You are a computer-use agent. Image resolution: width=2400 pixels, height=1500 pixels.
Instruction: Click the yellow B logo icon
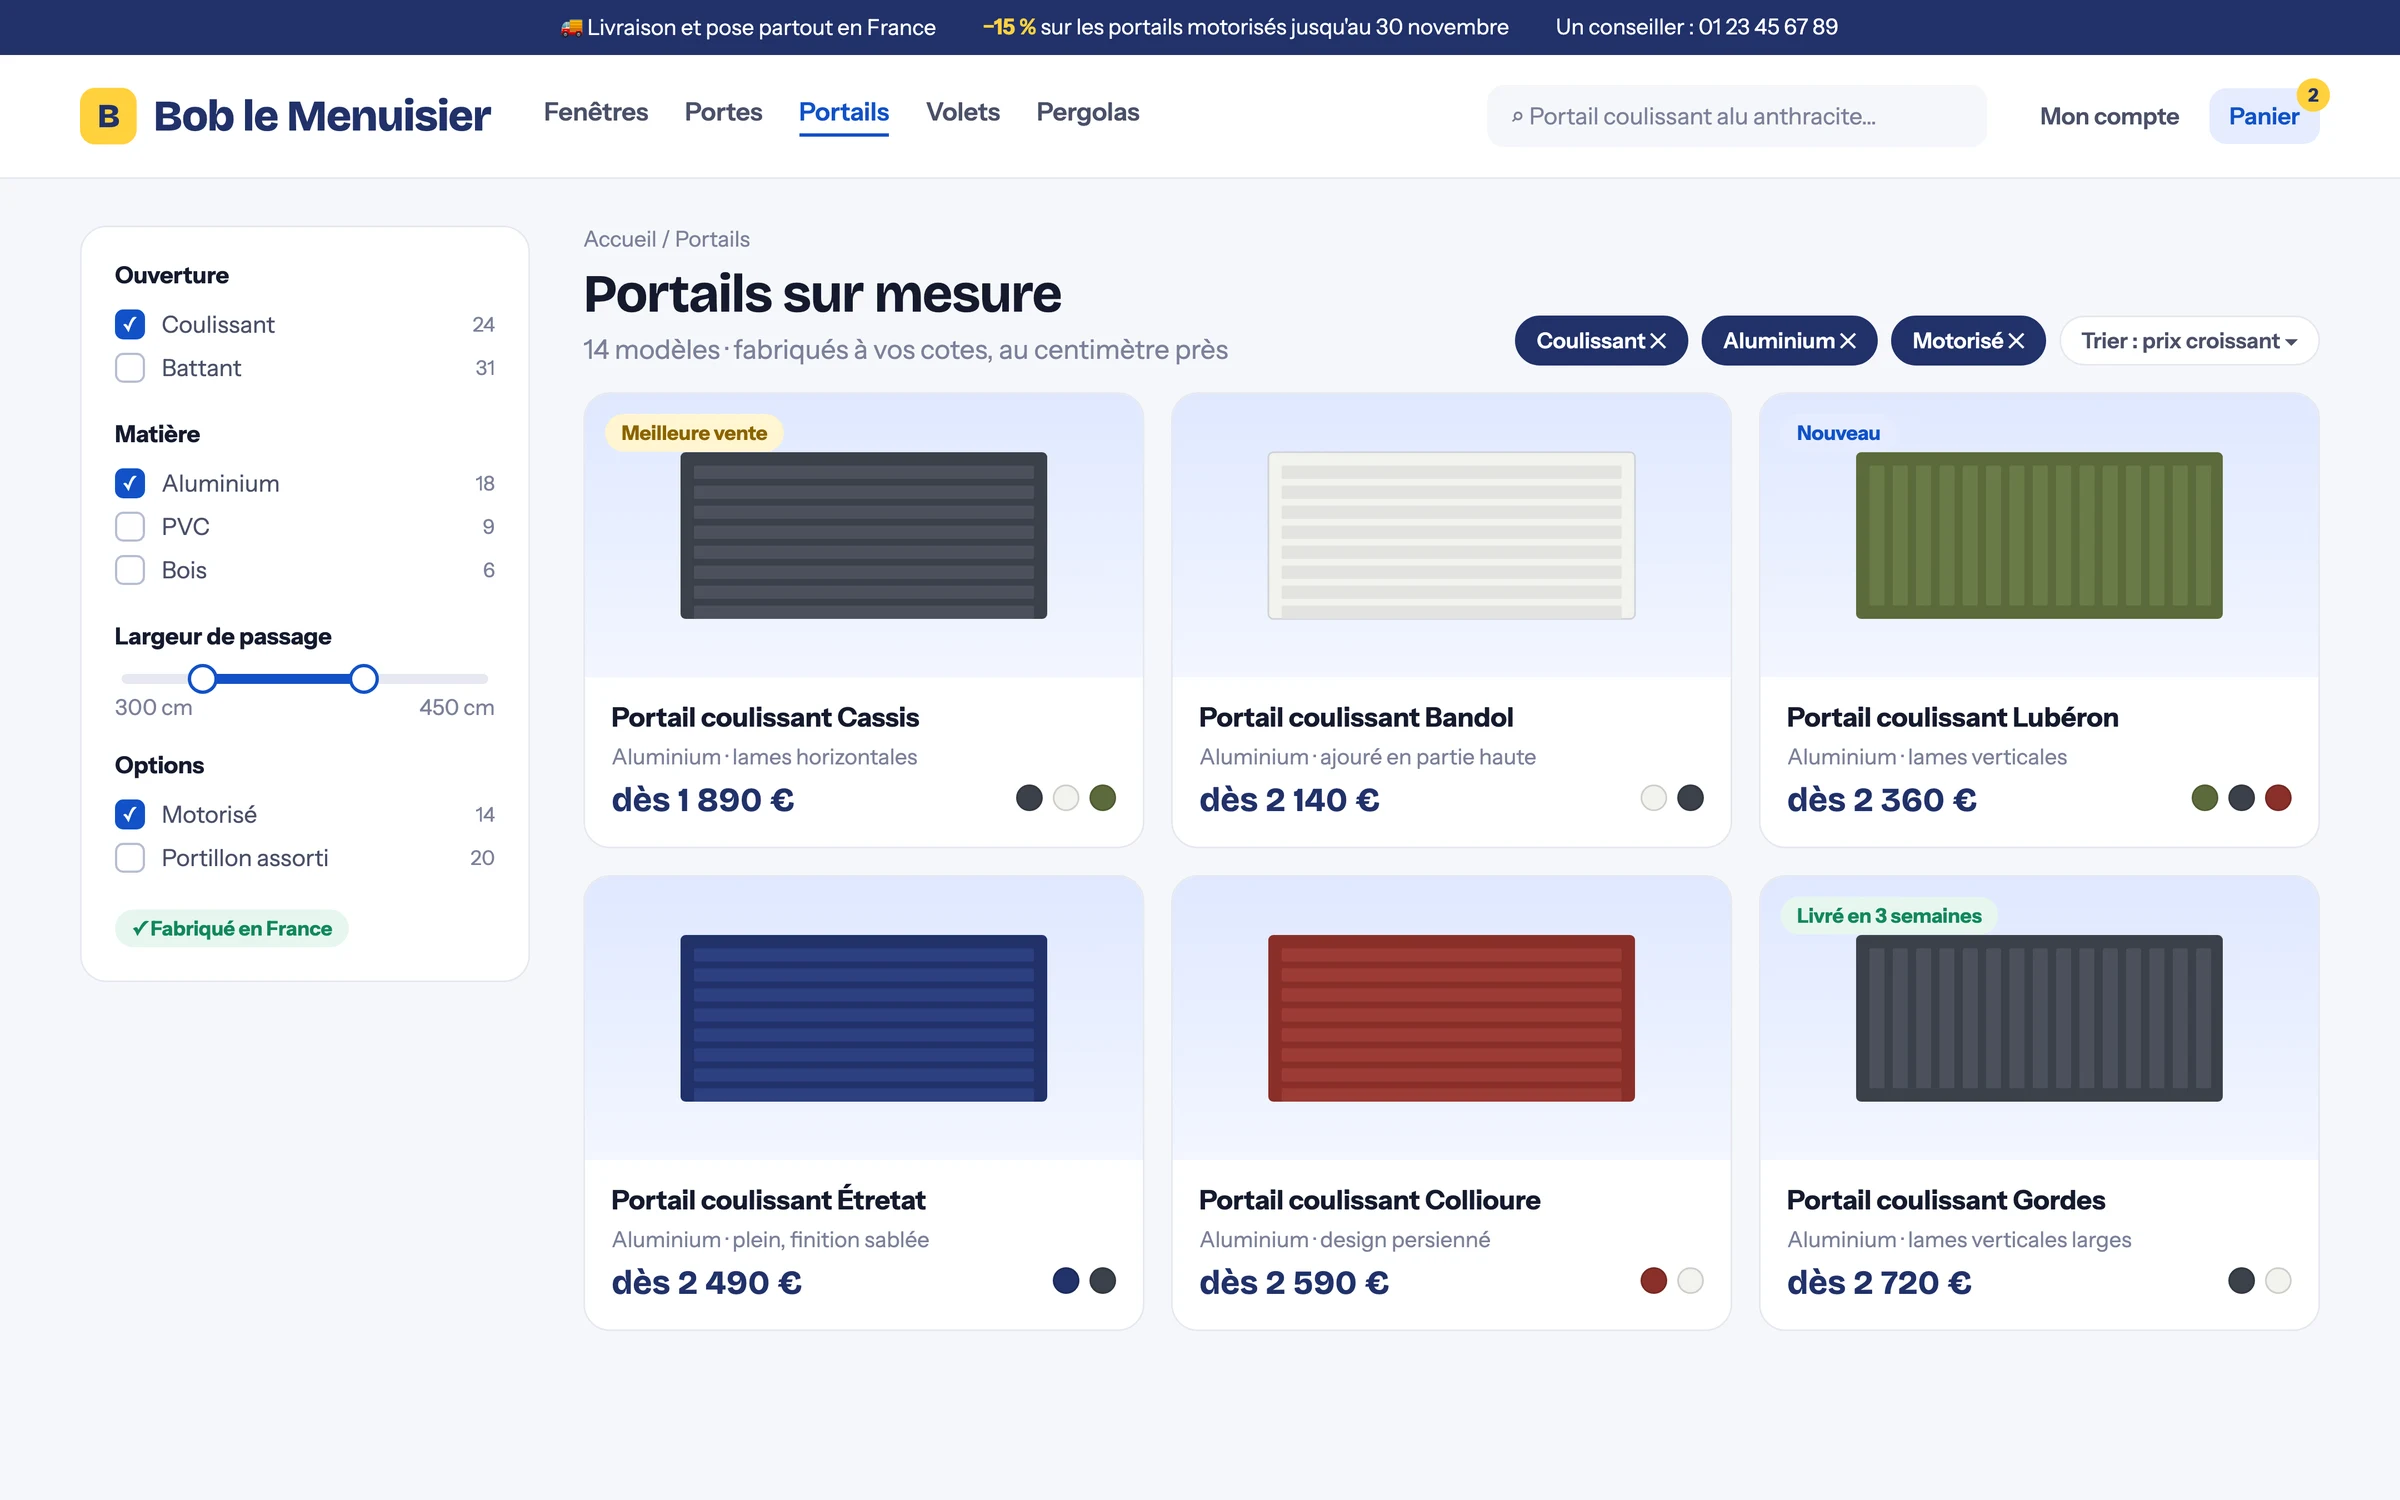pos(108,116)
